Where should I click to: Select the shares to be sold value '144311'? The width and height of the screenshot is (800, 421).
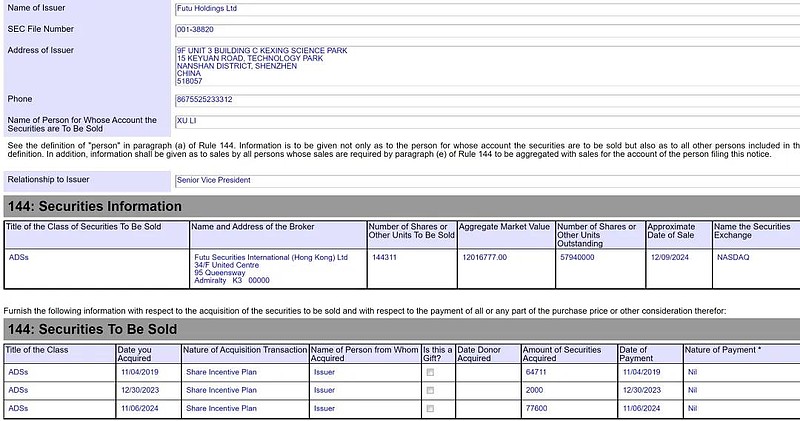[x=384, y=257]
